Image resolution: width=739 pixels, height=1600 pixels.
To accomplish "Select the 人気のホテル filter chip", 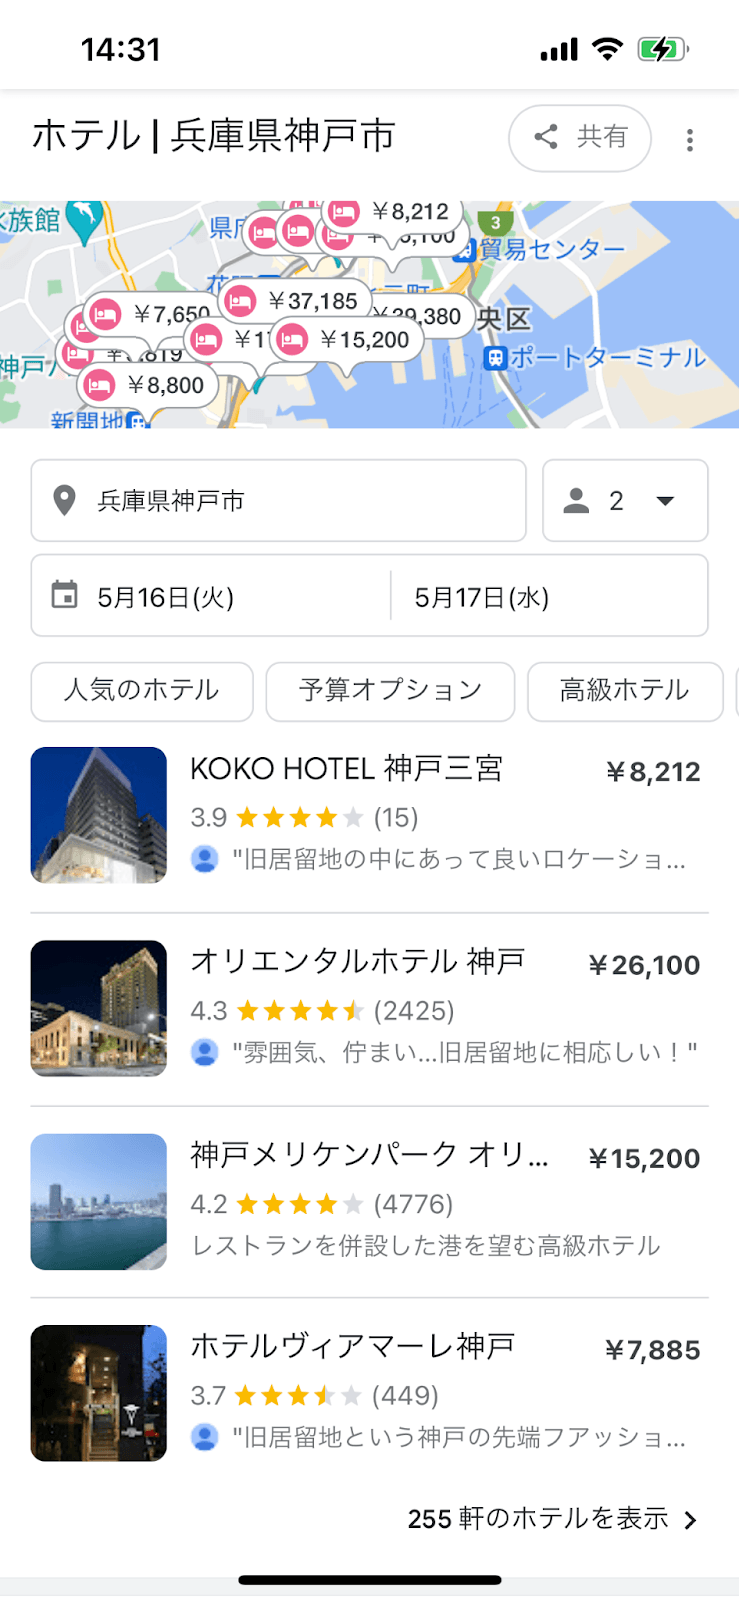I will point(142,691).
